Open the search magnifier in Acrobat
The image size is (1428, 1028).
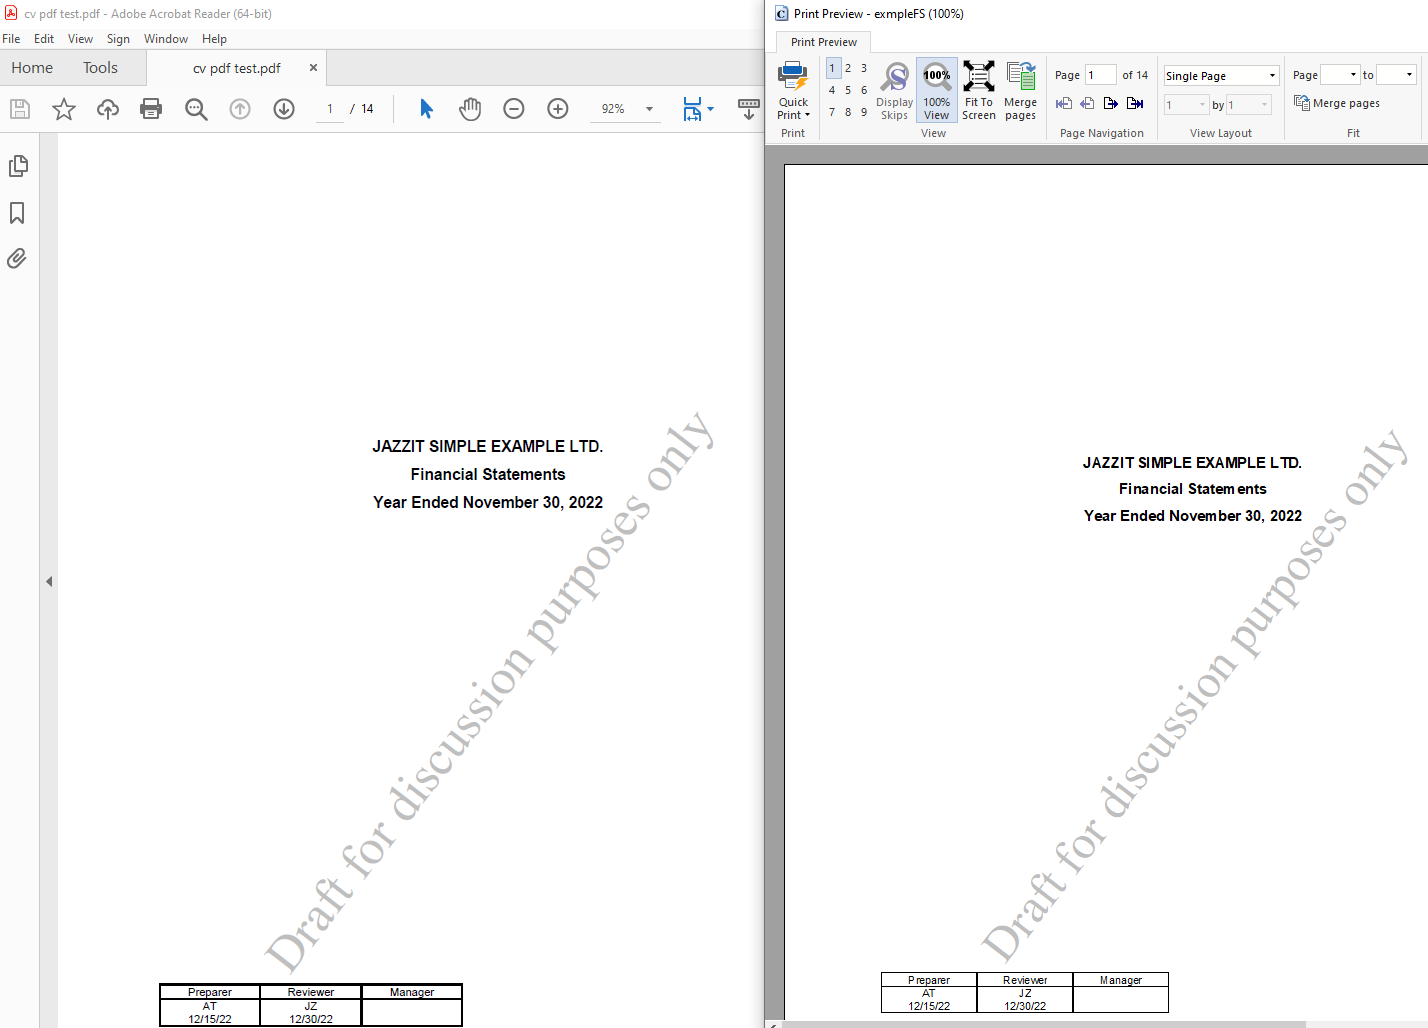pyautogui.click(x=196, y=109)
